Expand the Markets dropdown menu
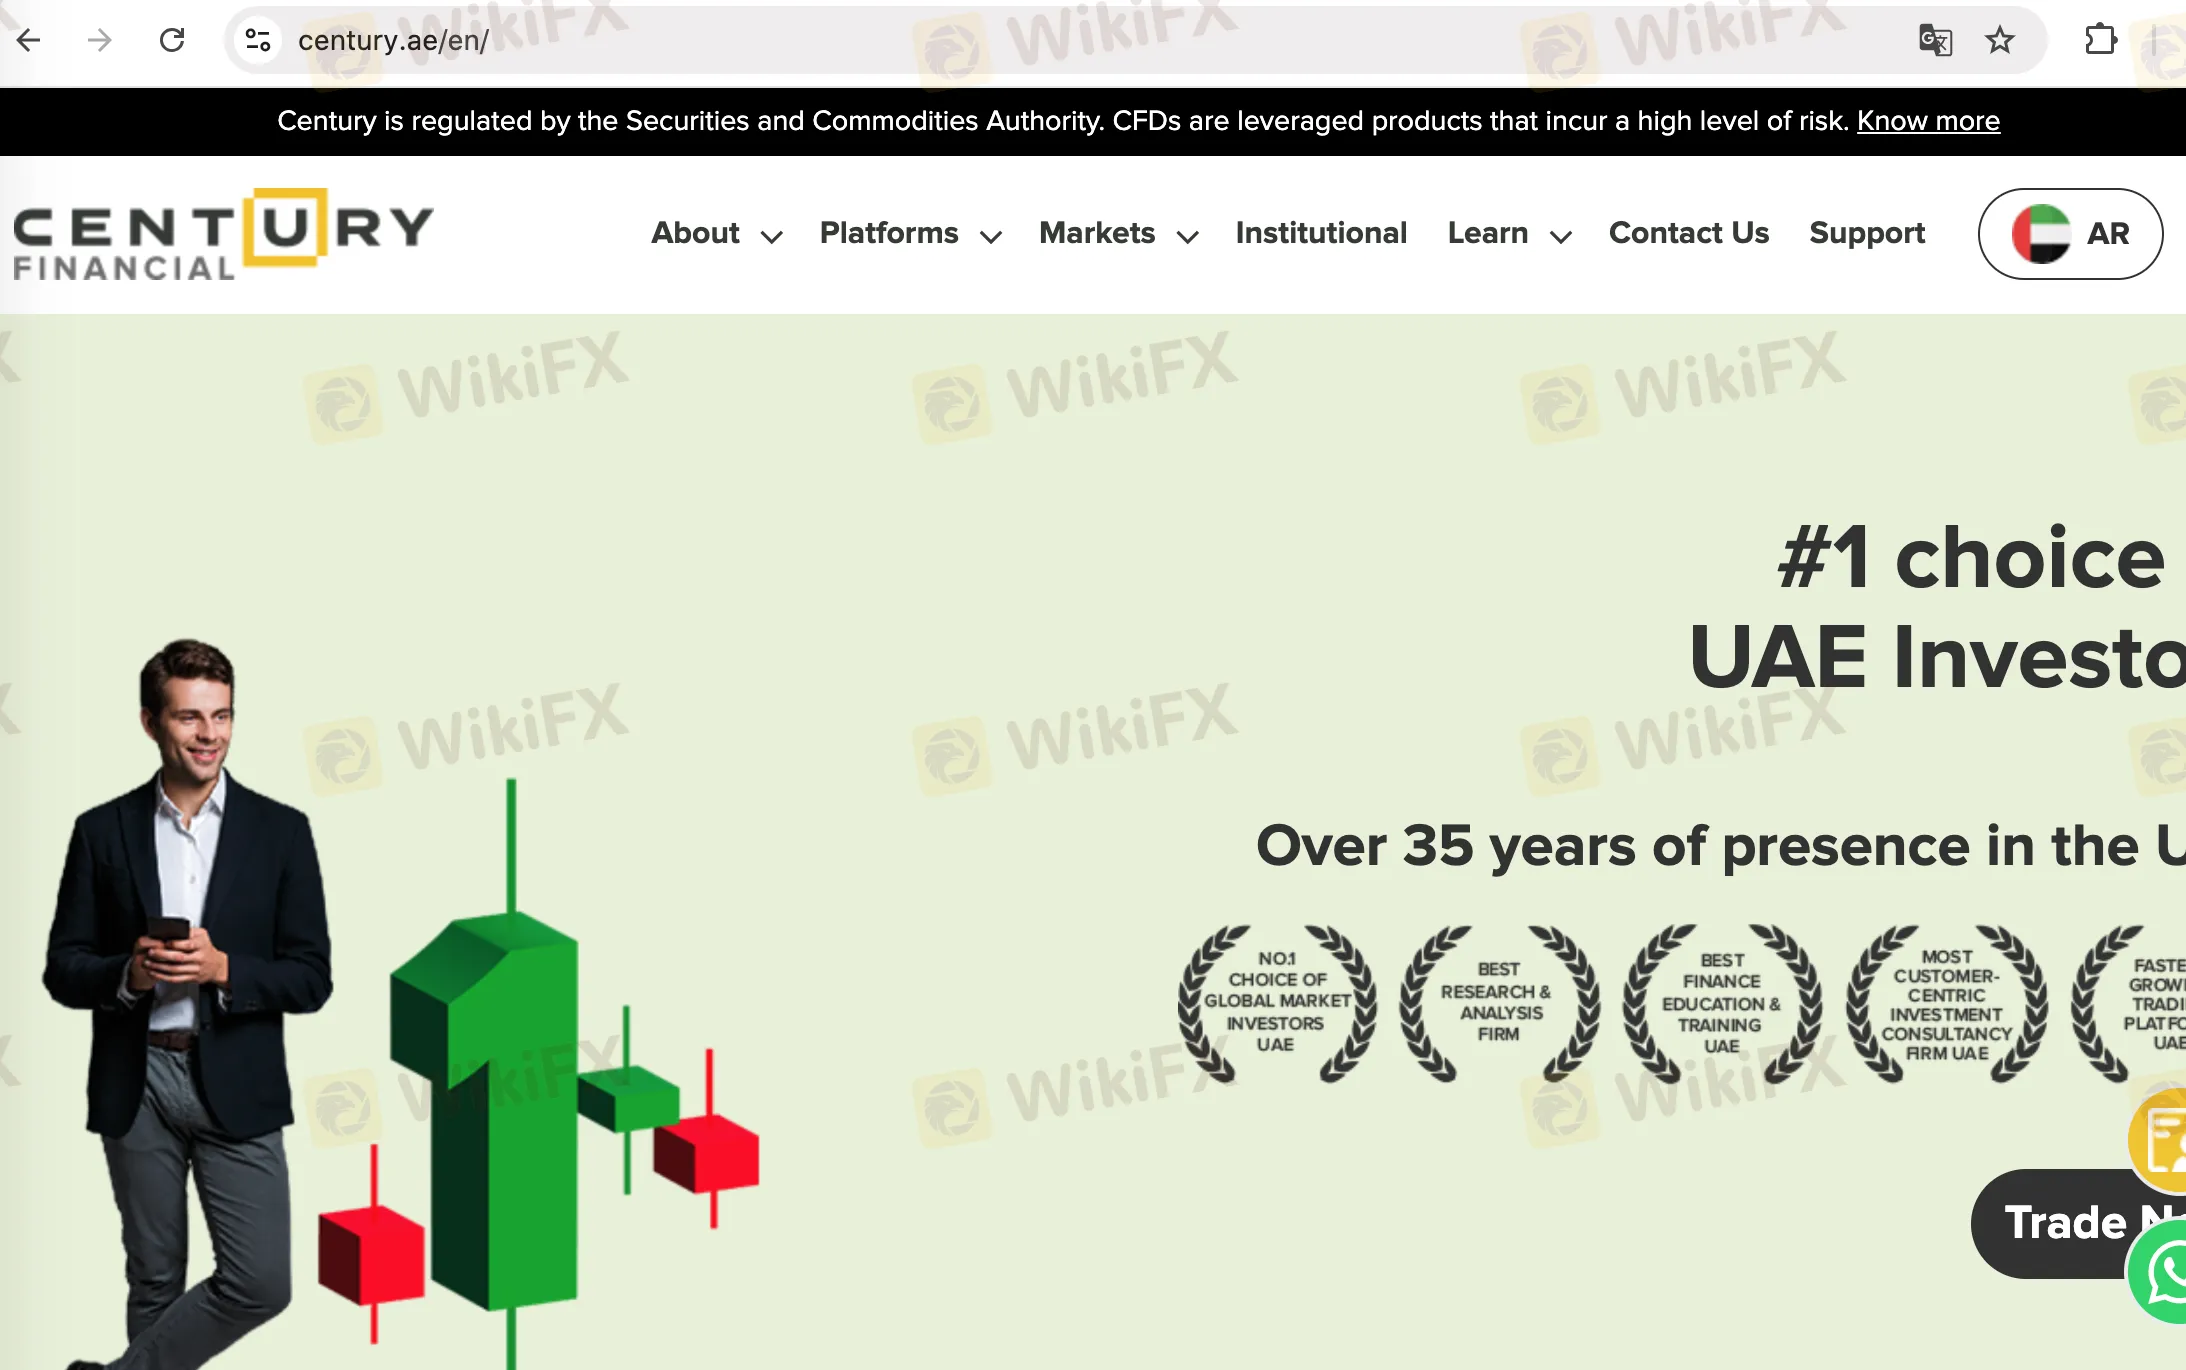Viewport: 2186px width, 1370px height. pyautogui.click(x=1117, y=234)
